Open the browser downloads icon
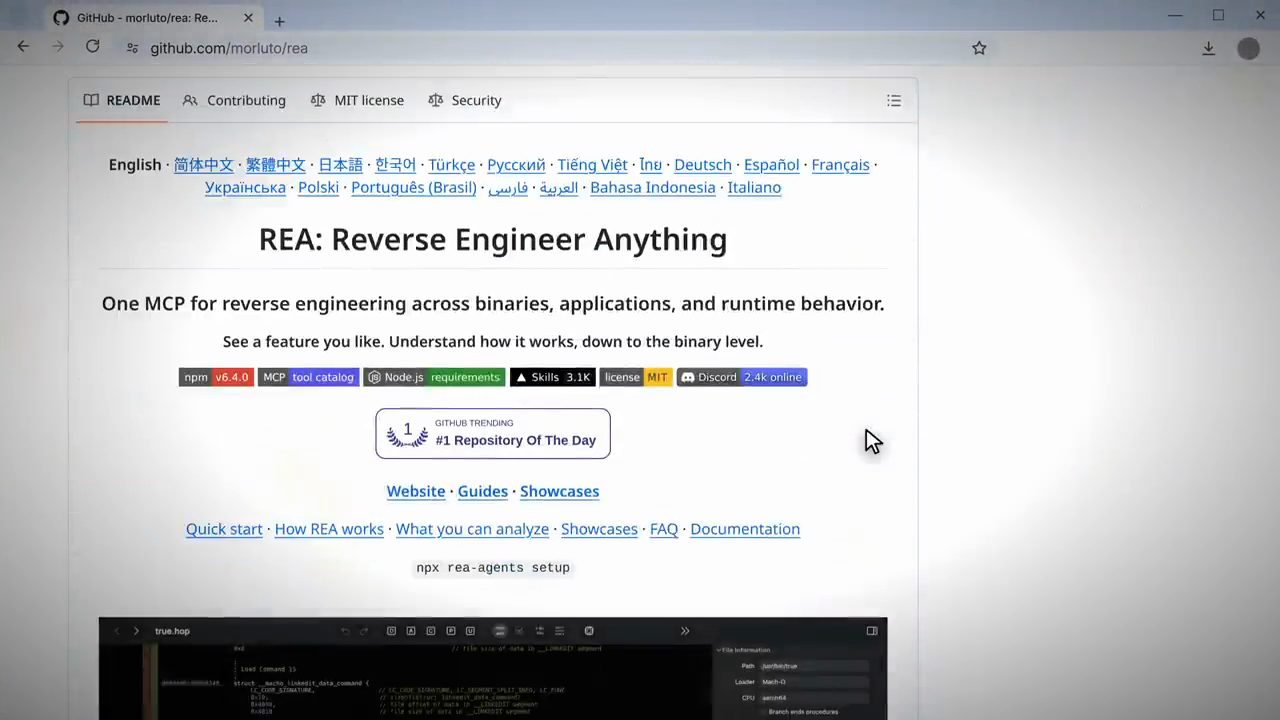The image size is (1280, 720). [x=1208, y=48]
